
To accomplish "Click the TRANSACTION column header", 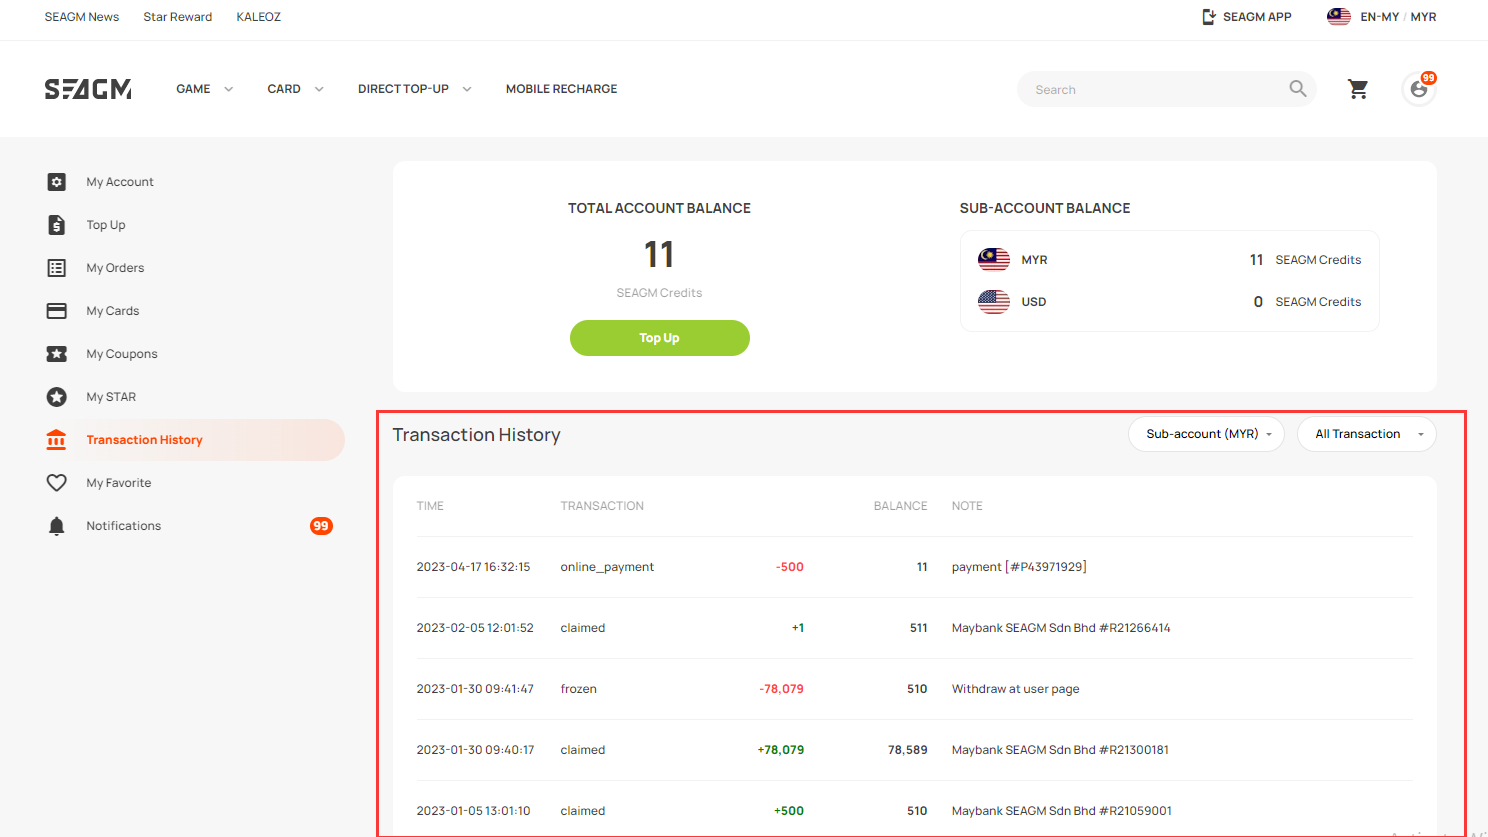I will coord(602,506).
